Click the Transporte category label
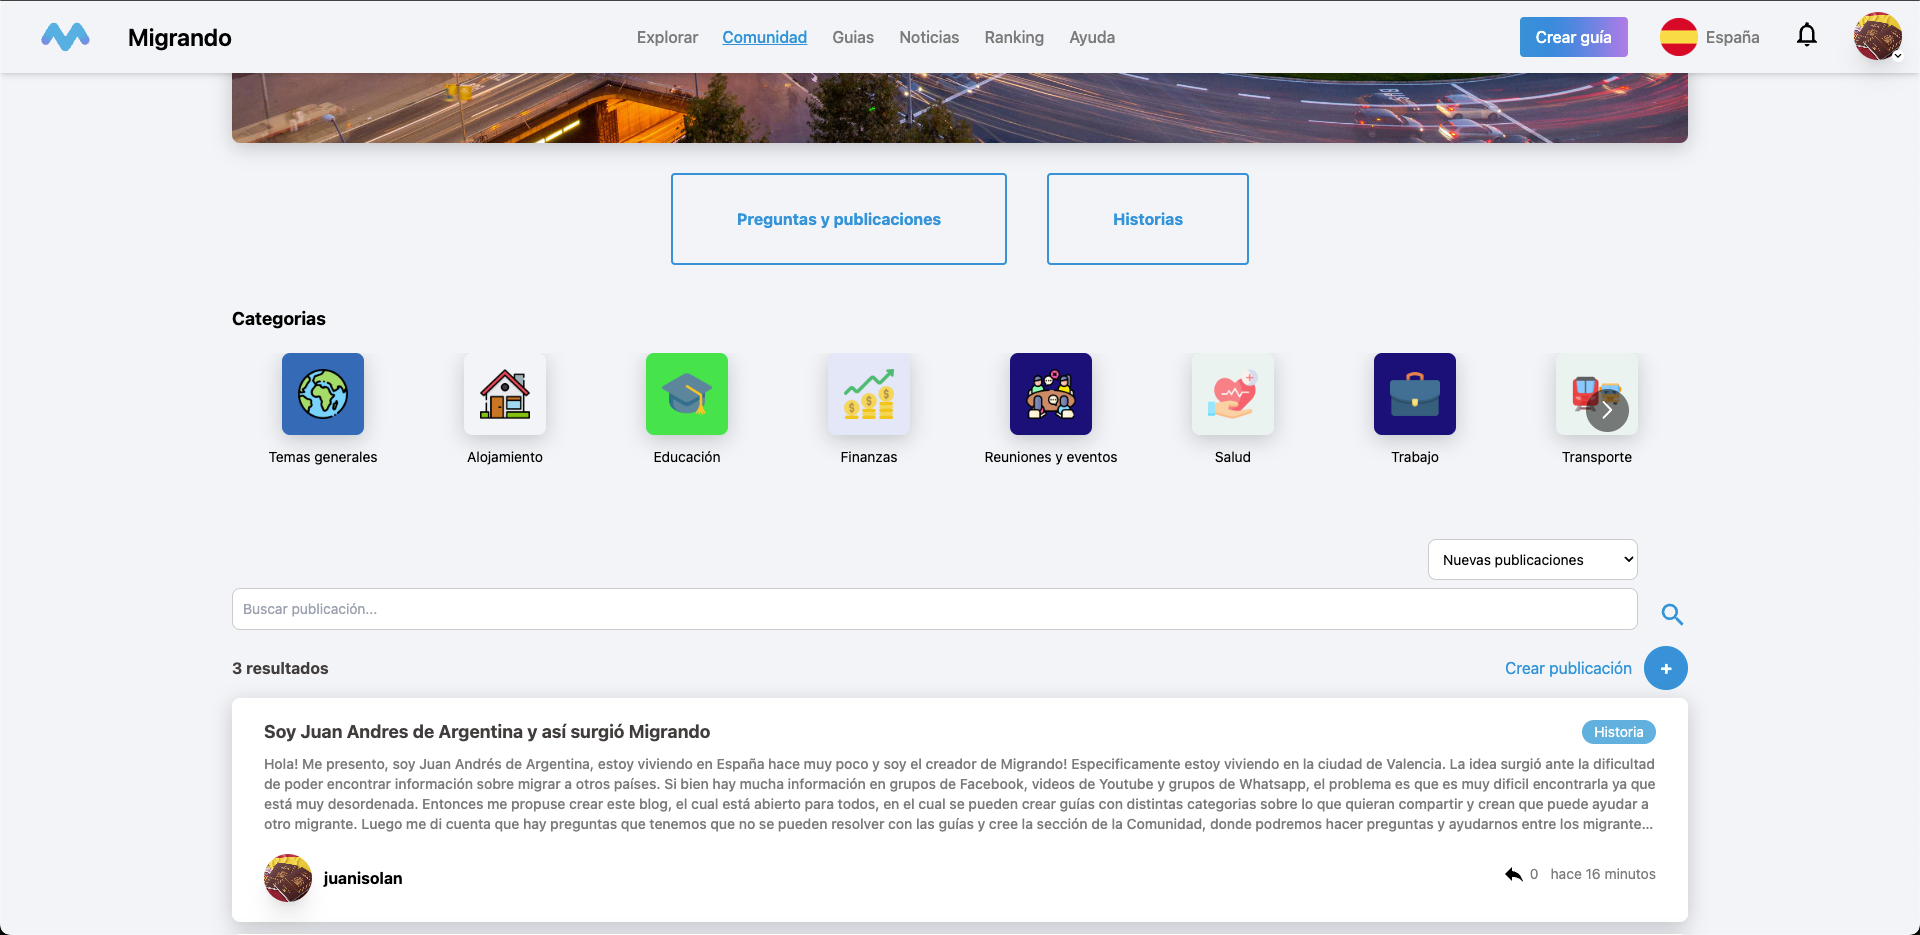The image size is (1920, 935). click(x=1597, y=457)
